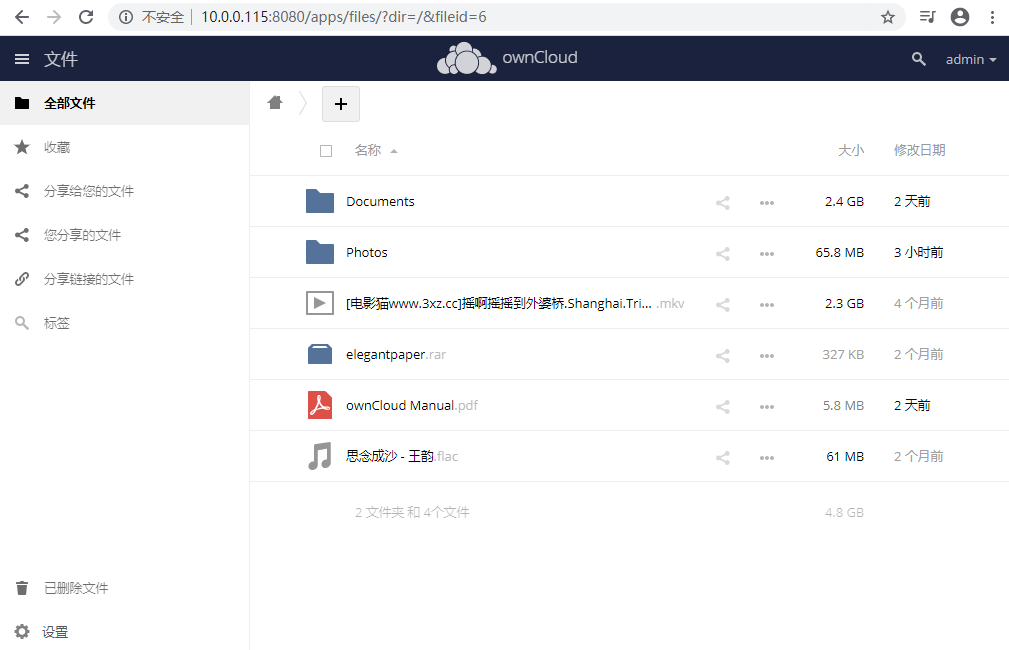Open the hamburger app menu
Image resolution: width=1009 pixels, height=650 pixels.
tap(22, 59)
